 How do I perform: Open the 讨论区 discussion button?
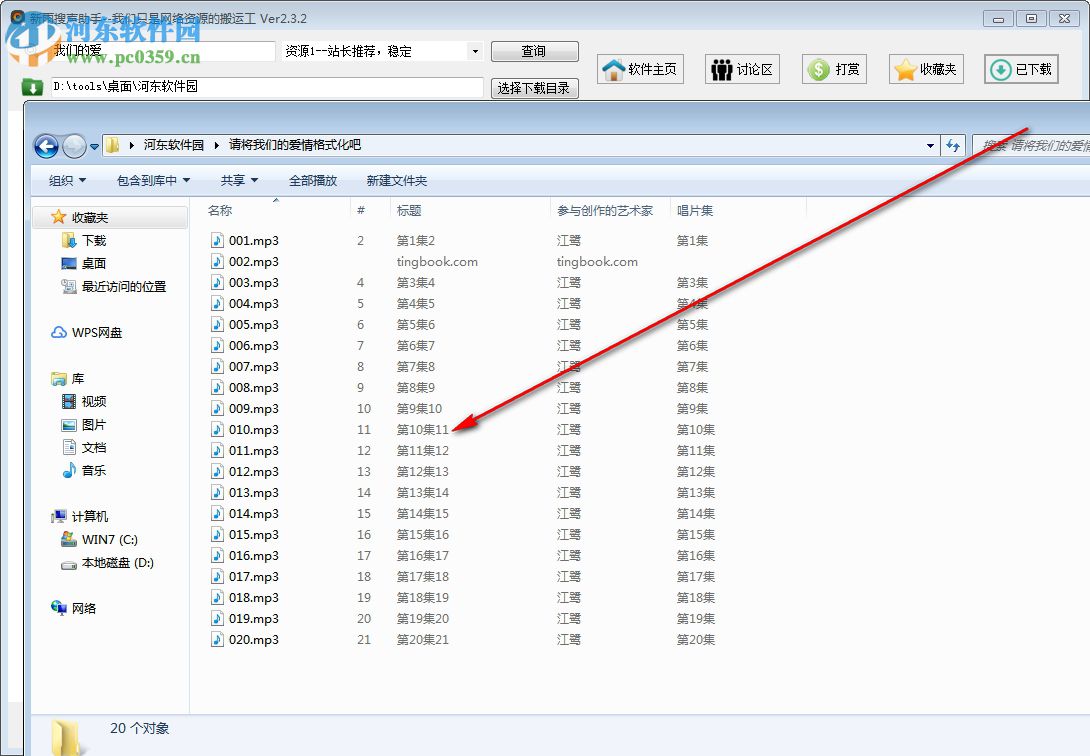click(742, 69)
